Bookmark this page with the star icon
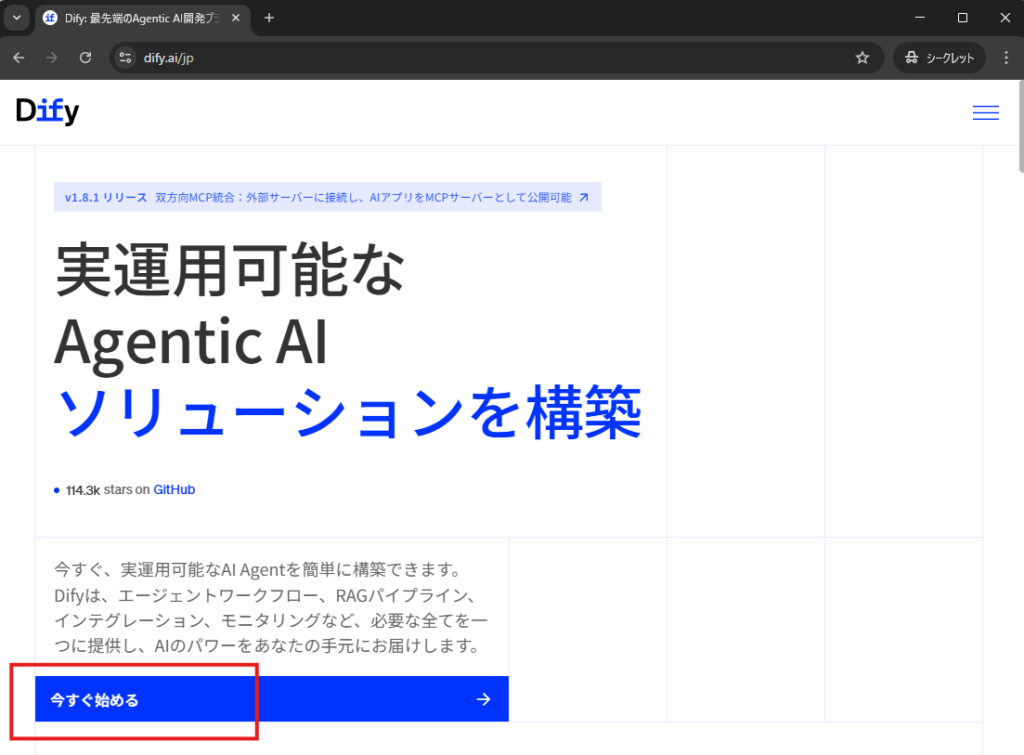Viewport: 1024px width, 755px height. pyautogui.click(x=862, y=57)
